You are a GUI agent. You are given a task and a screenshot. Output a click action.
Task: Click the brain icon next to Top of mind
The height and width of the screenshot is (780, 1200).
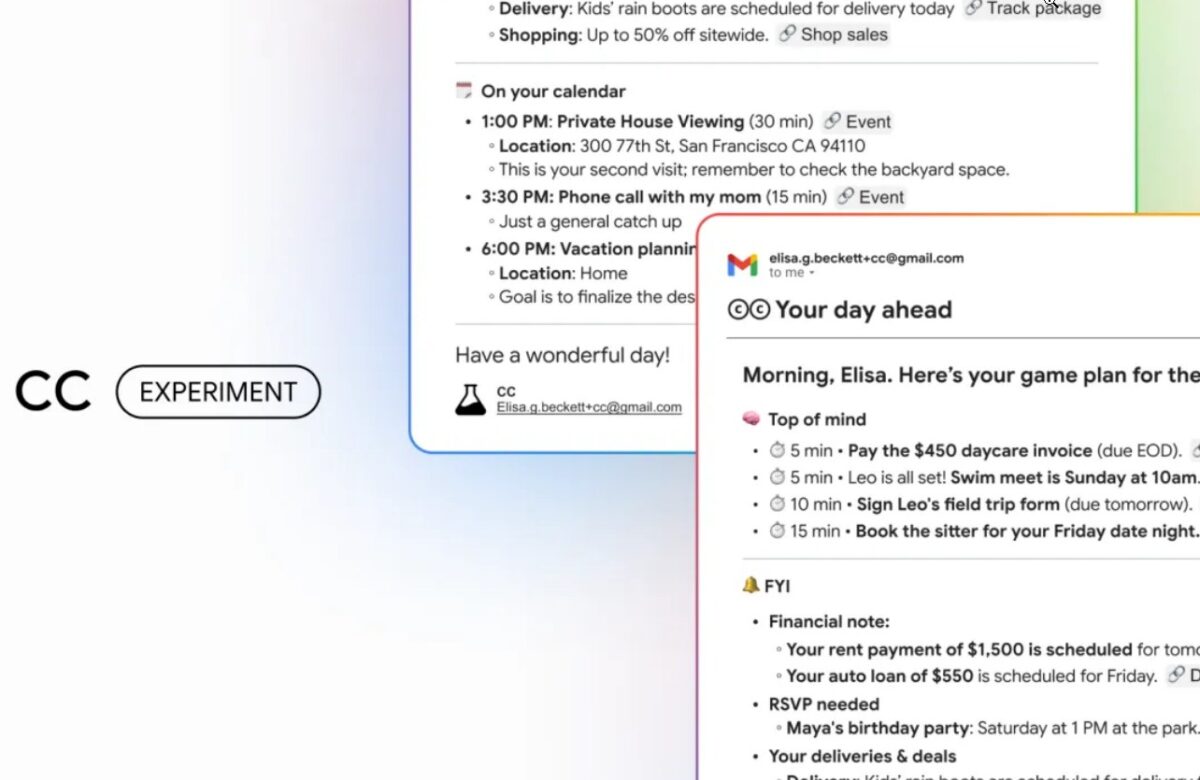pyautogui.click(x=751, y=419)
